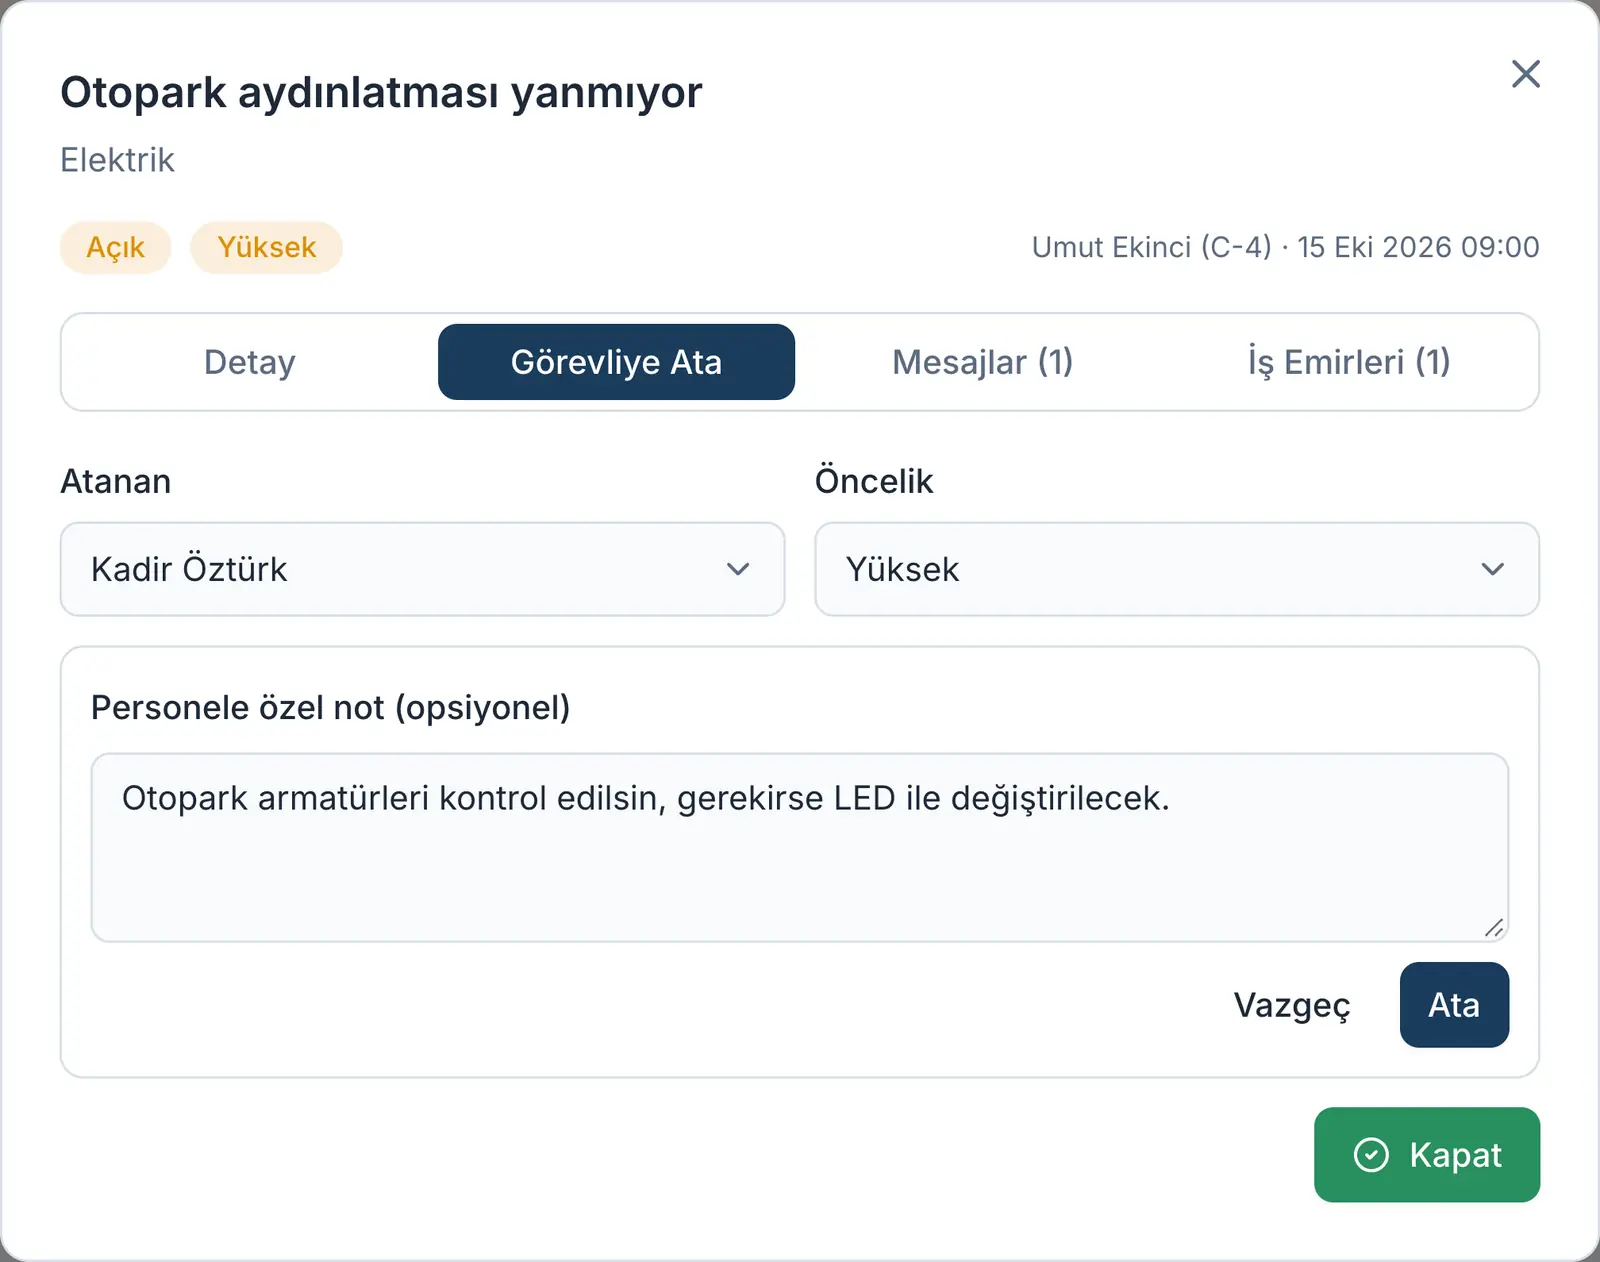Open the Mesajlar (1) tab
Screen dimensions: 1600x1262
[x=983, y=362]
